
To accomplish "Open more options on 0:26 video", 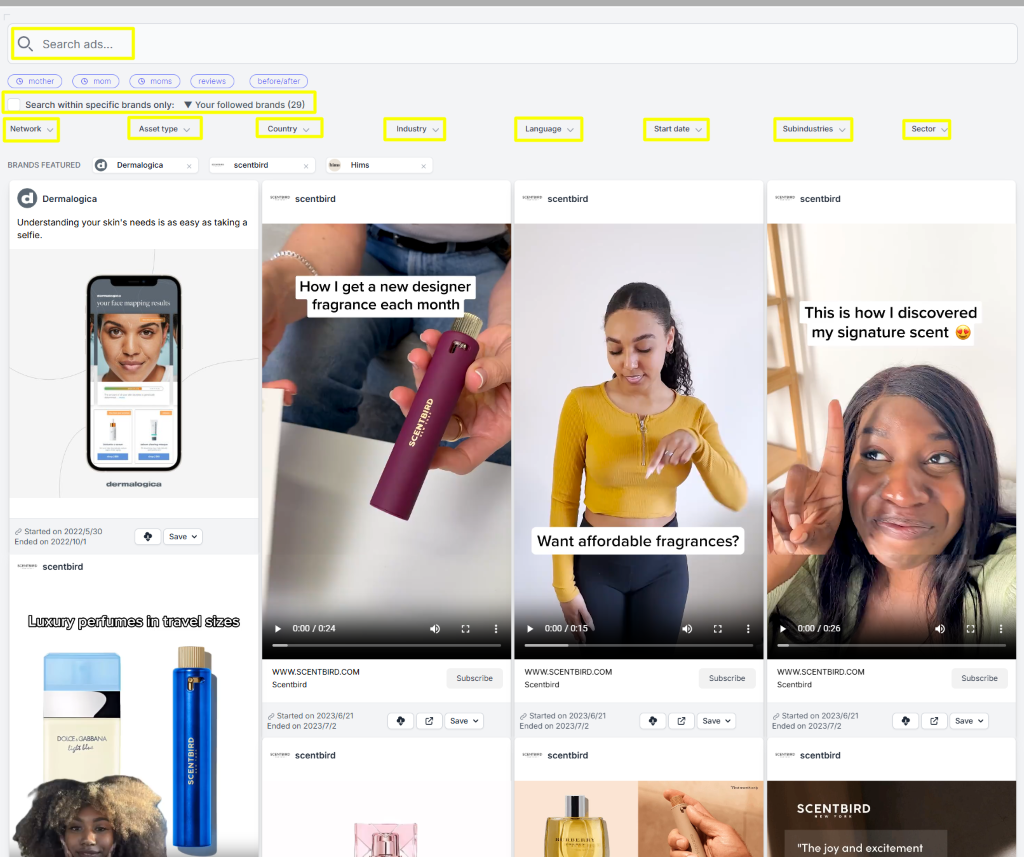I will 1000,628.
